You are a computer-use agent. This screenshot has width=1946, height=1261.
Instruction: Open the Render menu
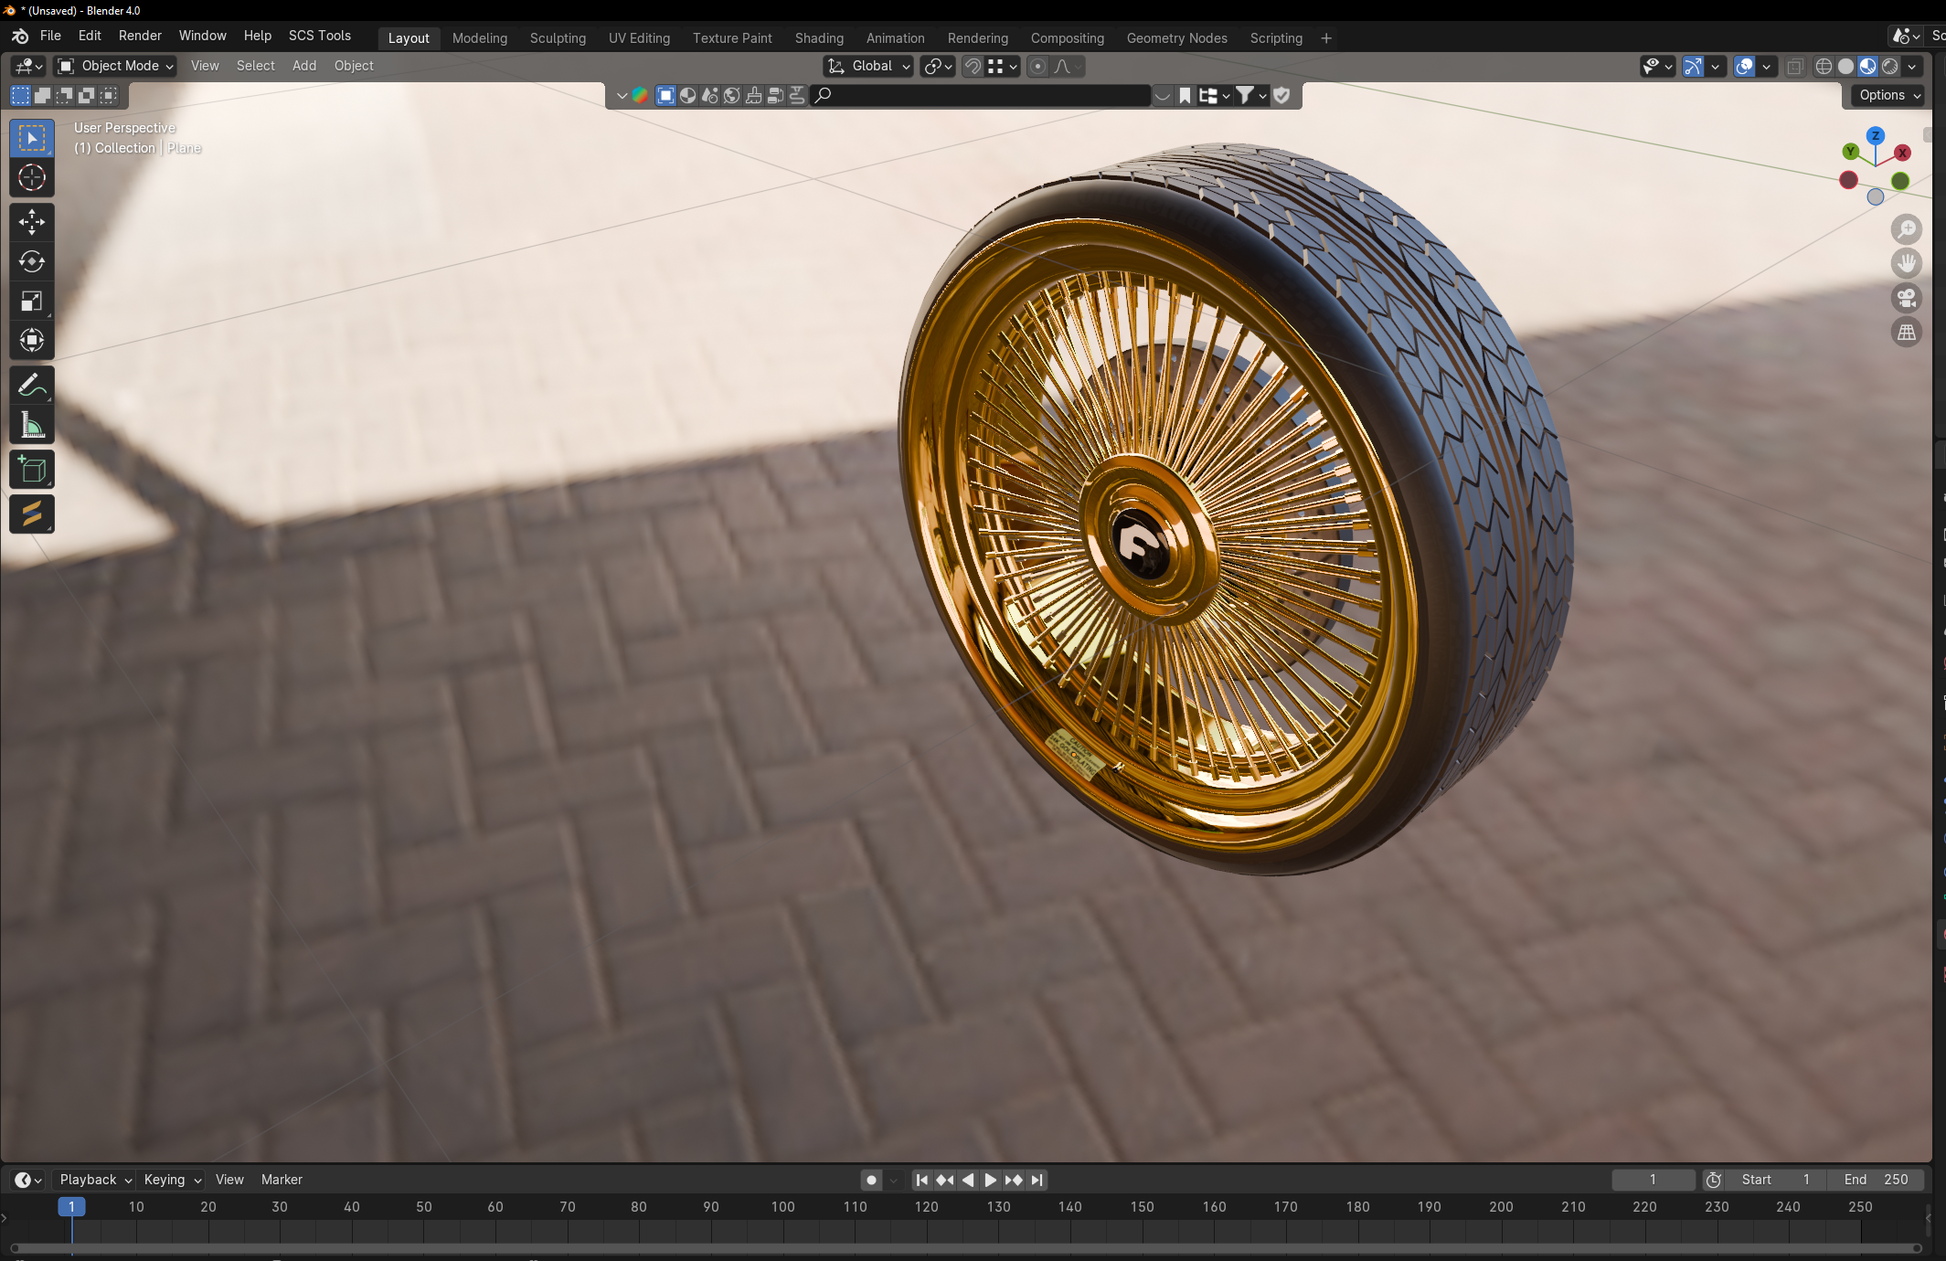(139, 36)
